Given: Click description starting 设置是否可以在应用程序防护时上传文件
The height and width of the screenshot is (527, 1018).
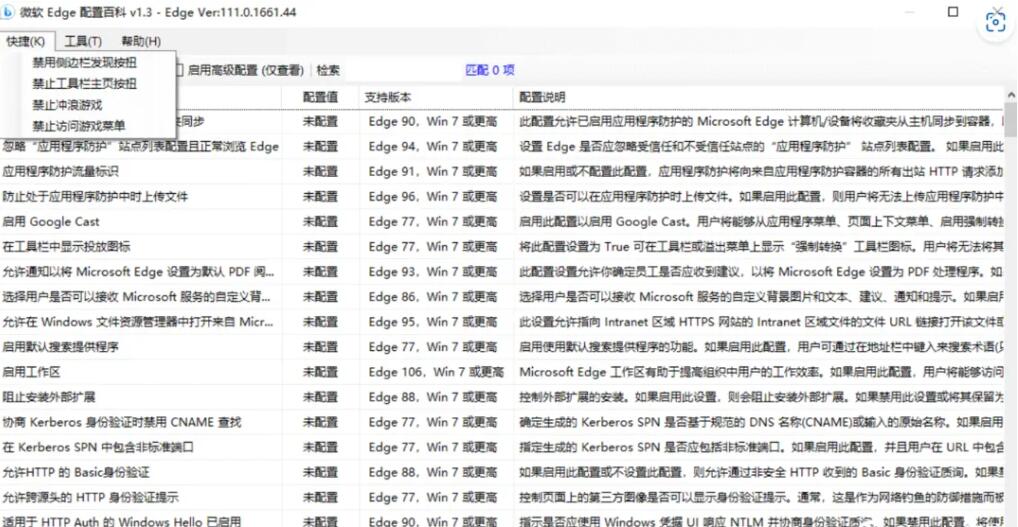Looking at the screenshot, I should pos(762,197).
